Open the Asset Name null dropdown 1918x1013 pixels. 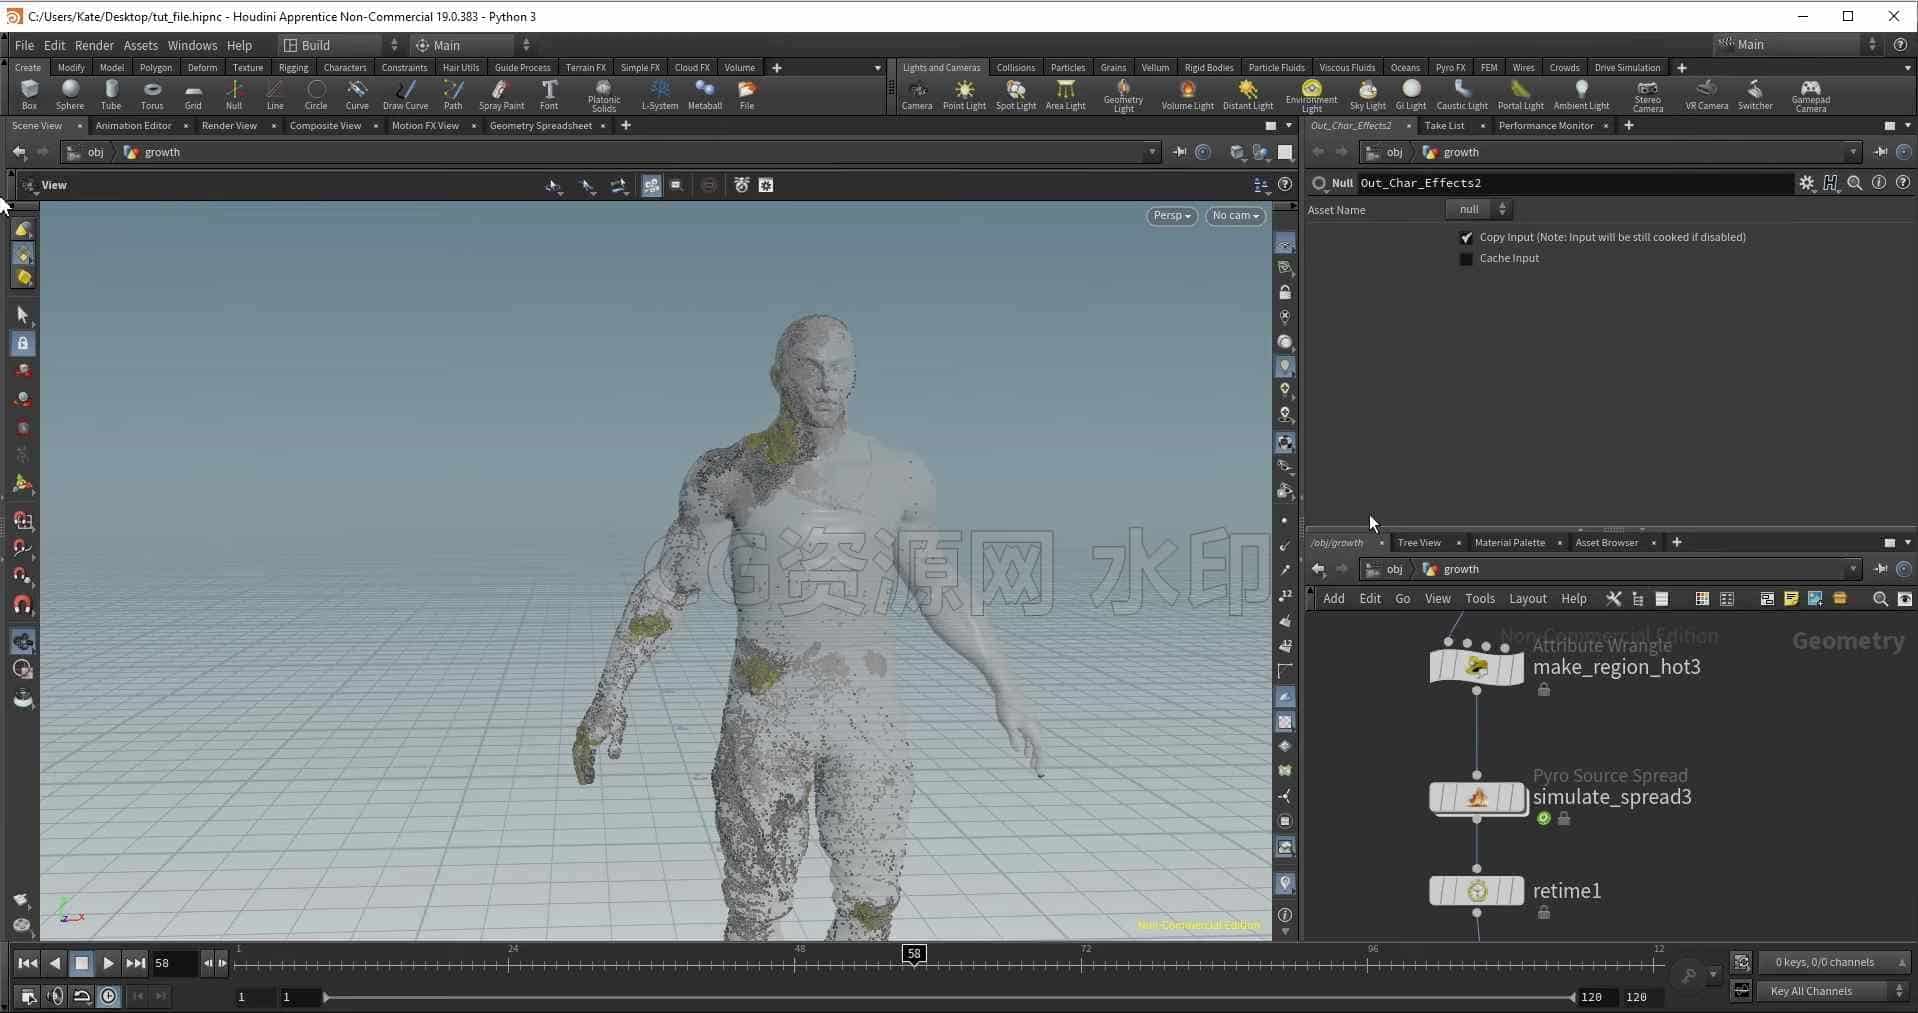1478,209
